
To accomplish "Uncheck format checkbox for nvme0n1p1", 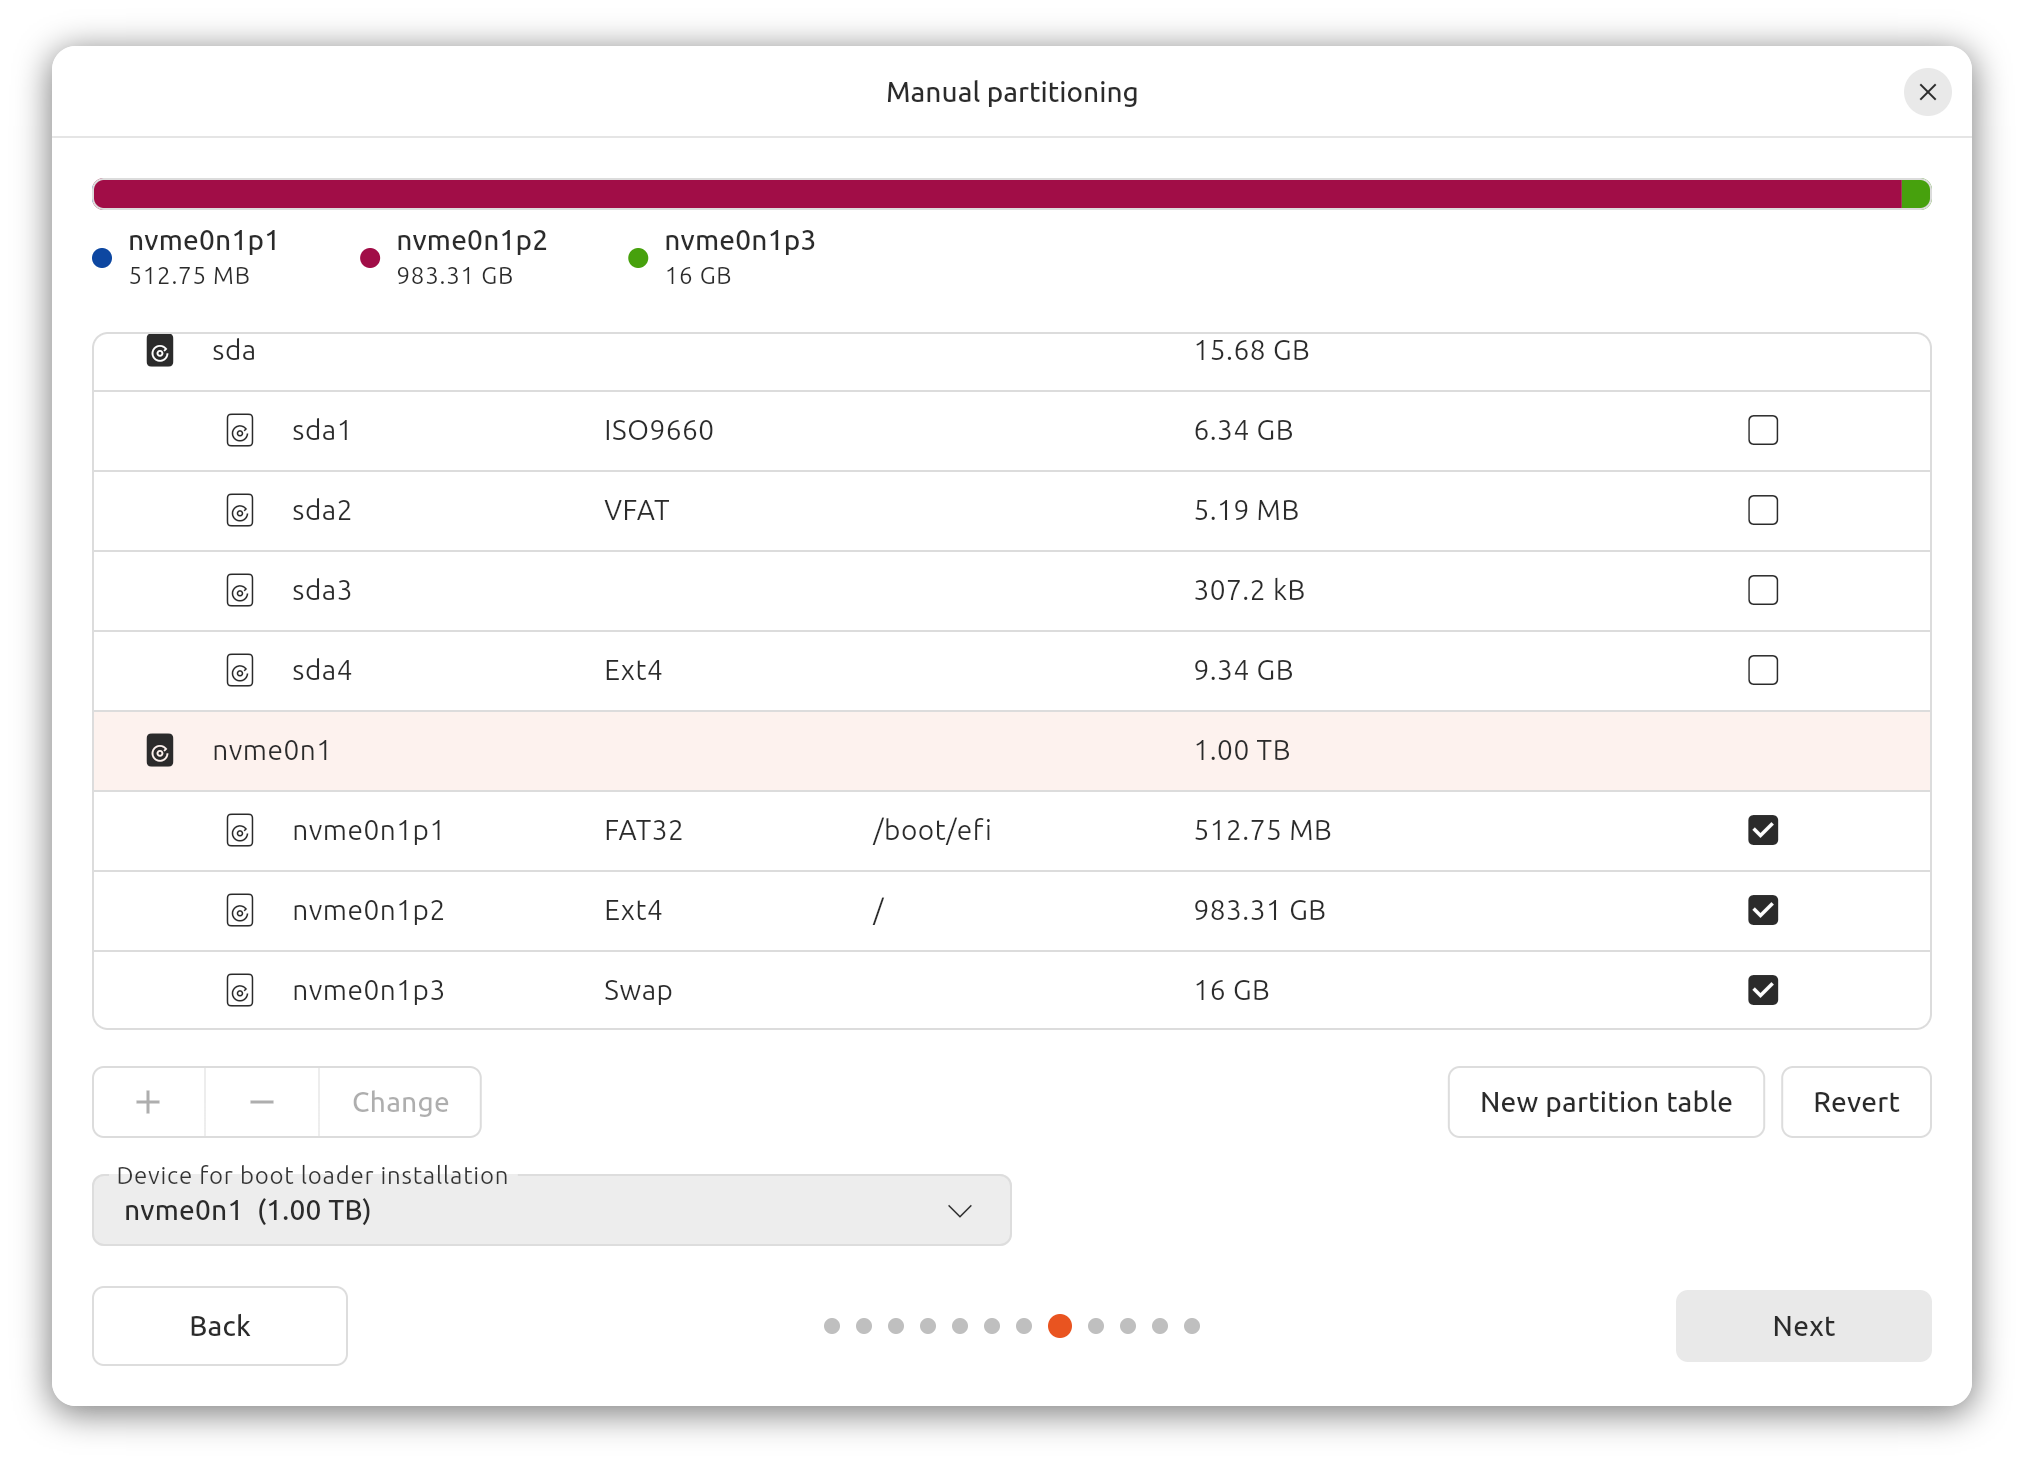I will 1763,831.
